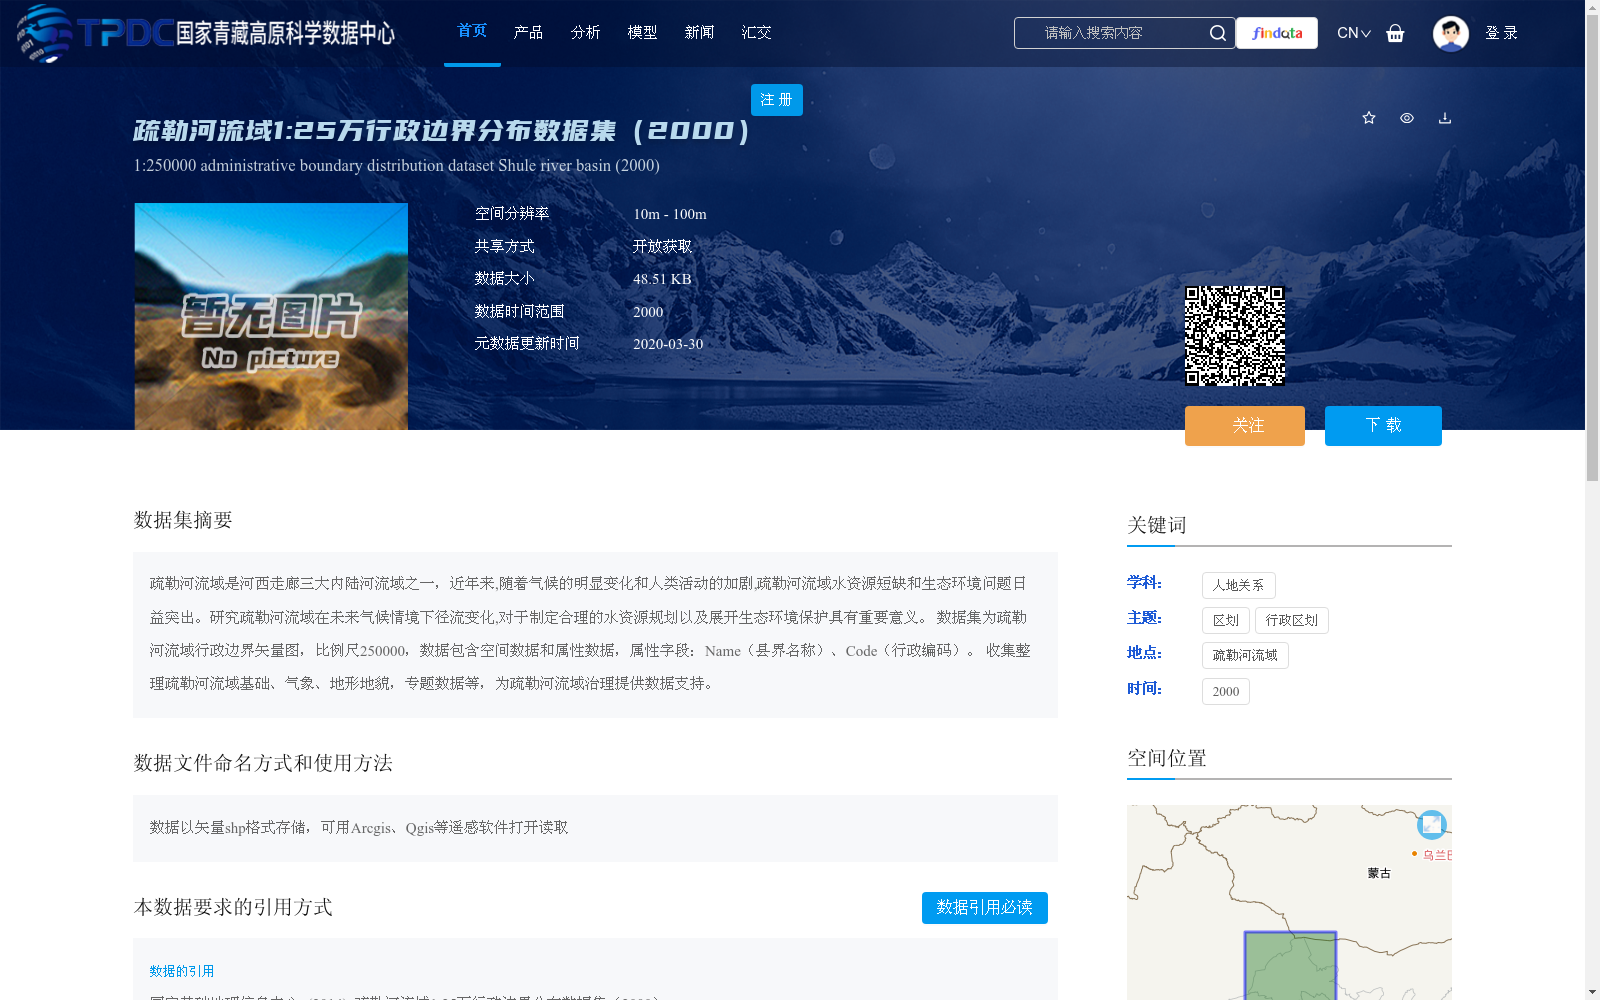1600x1000 pixels.
Task: Click the search magnifier icon
Action: coord(1217,33)
